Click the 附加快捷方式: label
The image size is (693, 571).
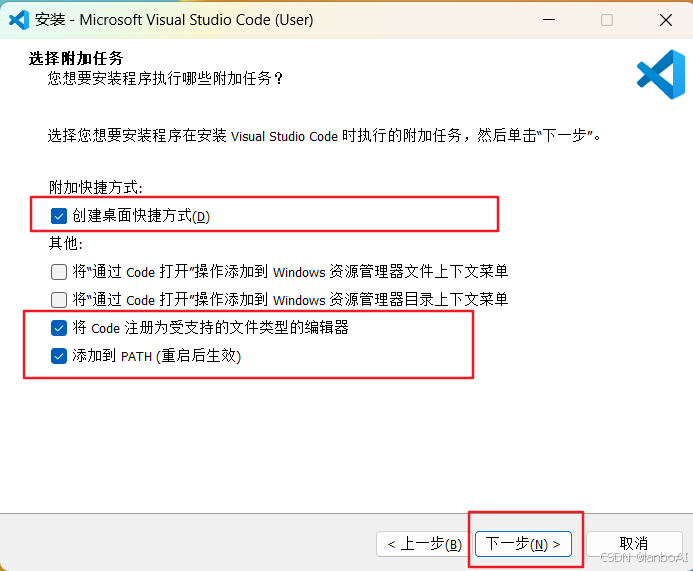tap(96, 187)
